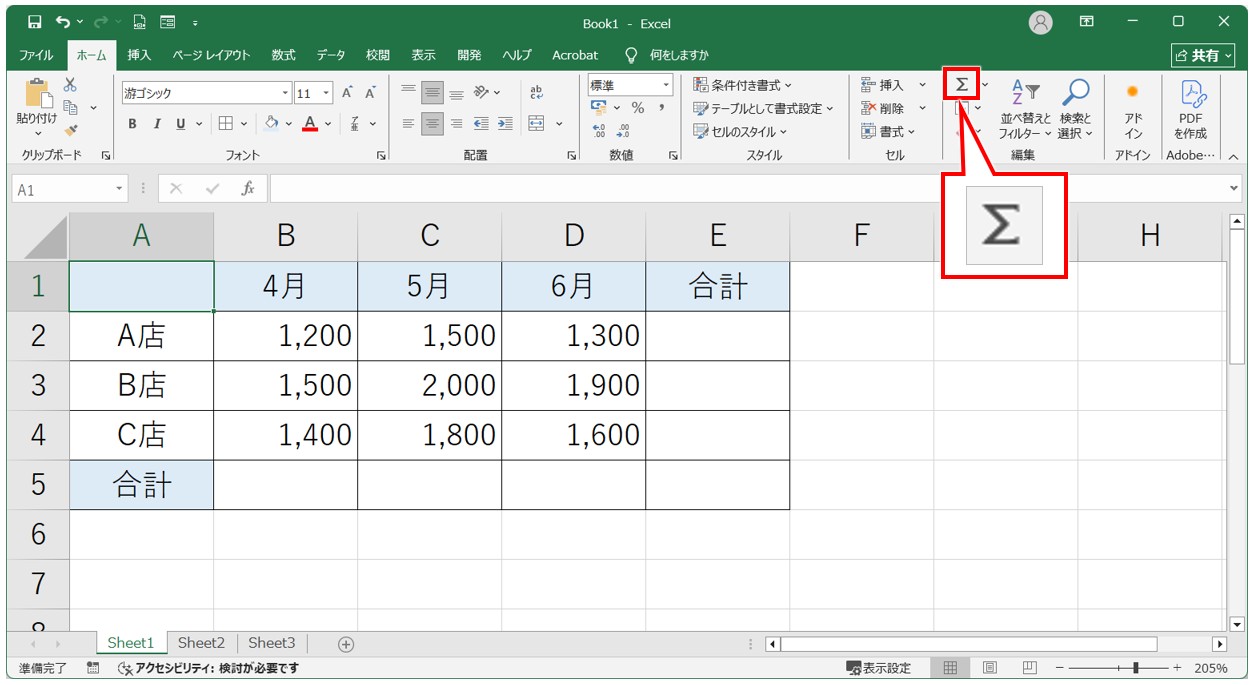Expand セルのスタイル cell styles menu

pos(740,131)
